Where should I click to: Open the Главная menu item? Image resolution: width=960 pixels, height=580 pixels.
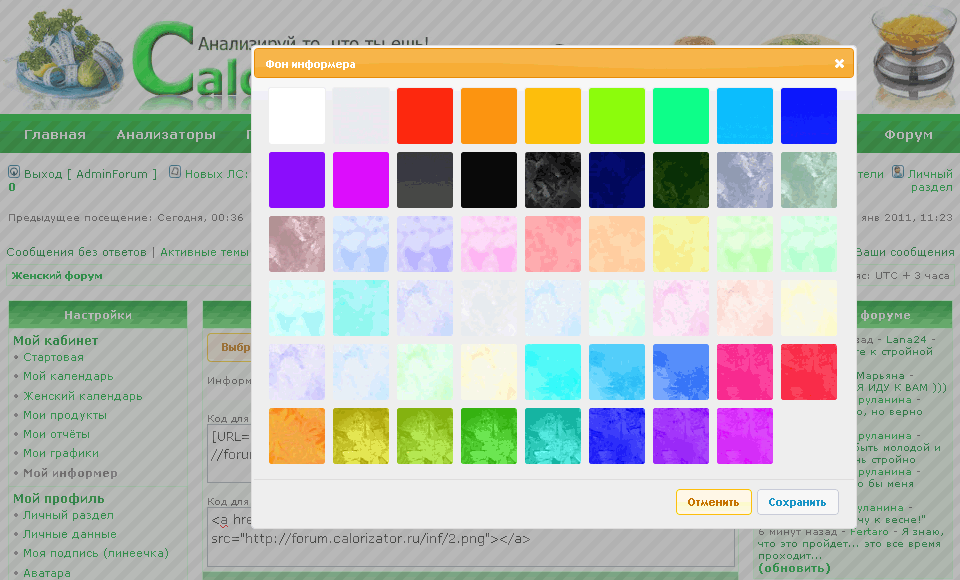click(x=55, y=135)
